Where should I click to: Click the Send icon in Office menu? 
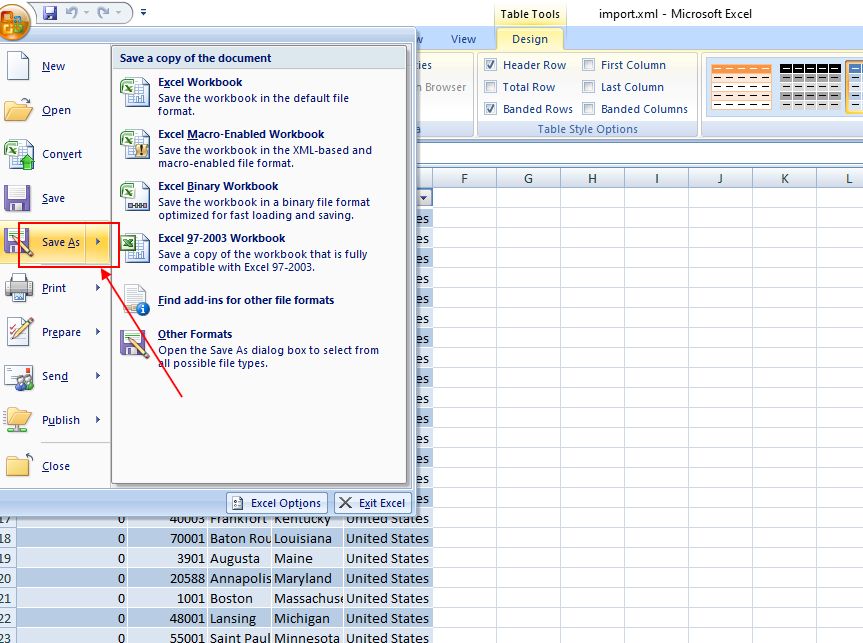tap(19, 377)
